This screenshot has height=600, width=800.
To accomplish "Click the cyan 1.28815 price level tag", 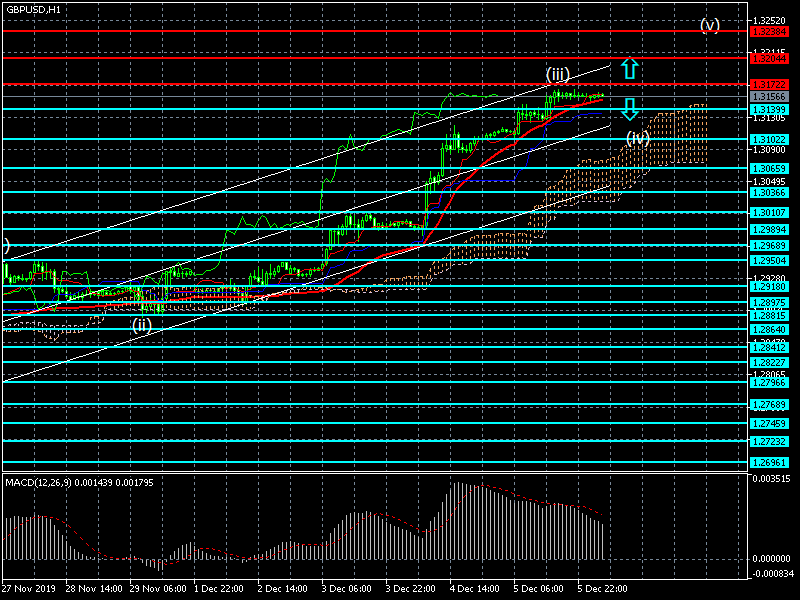I will click(769, 316).
